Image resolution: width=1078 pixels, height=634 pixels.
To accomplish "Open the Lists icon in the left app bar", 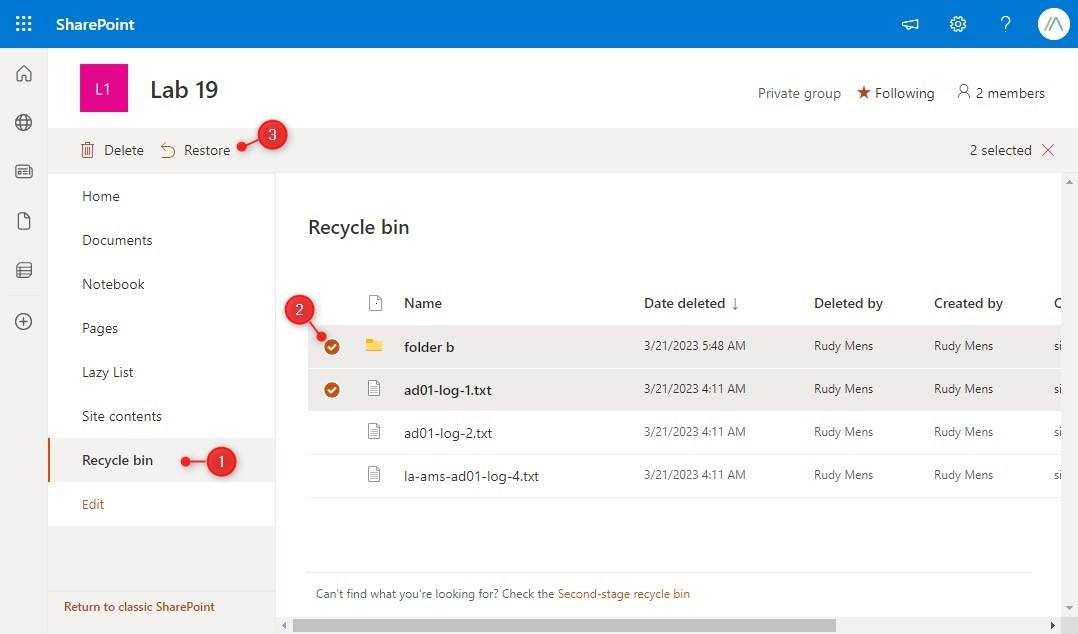I will [23, 270].
